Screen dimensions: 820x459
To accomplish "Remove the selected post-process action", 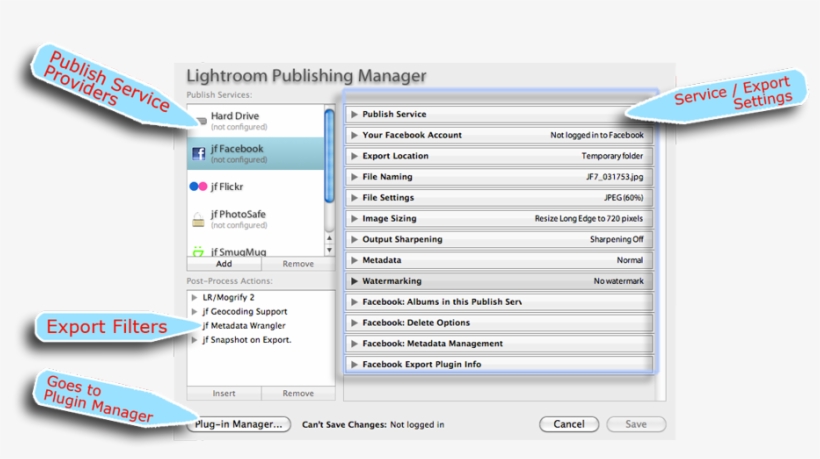I will 298,393.
